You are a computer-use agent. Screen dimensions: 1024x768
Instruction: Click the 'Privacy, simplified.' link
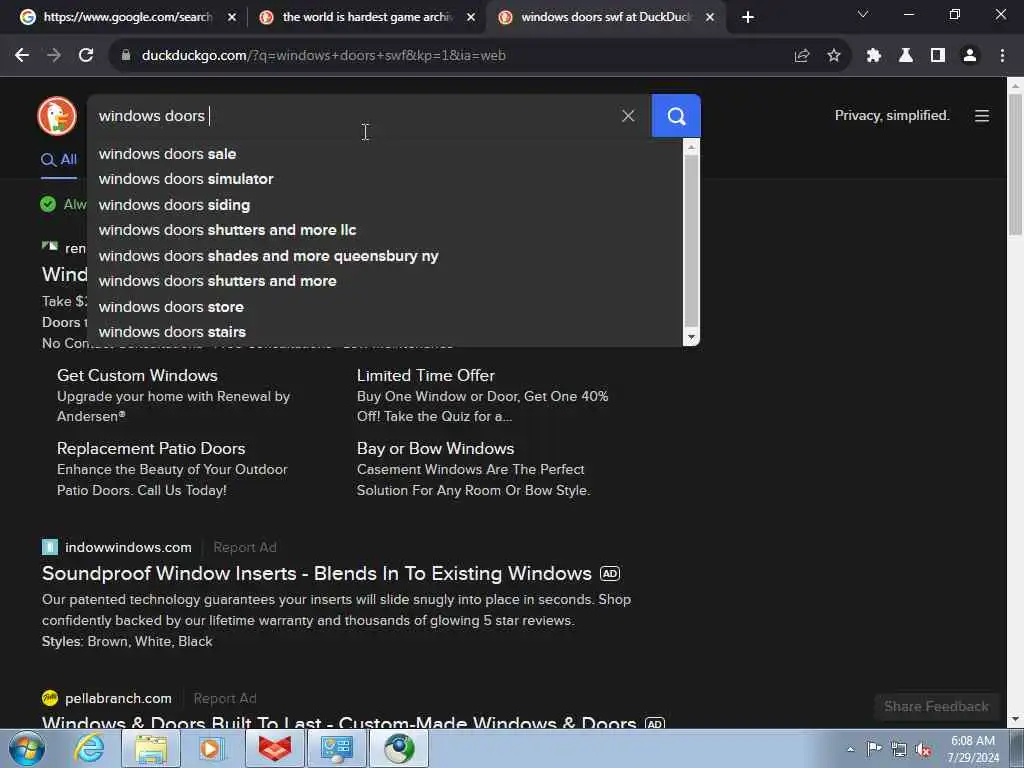coord(892,116)
